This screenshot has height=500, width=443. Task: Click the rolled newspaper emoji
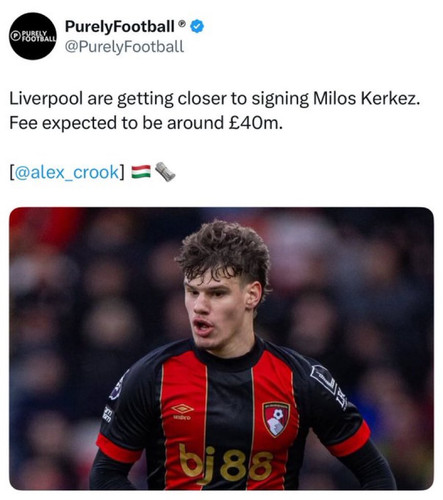point(165,172)
